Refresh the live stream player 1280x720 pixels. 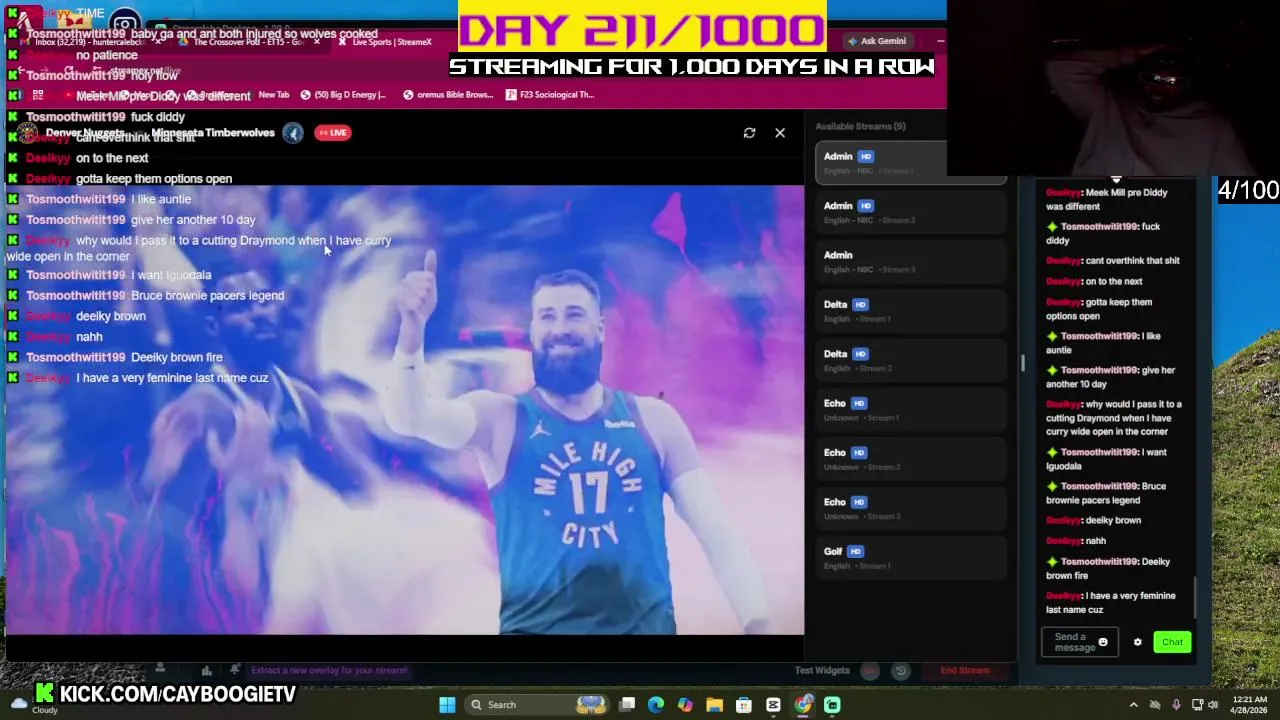749,133
